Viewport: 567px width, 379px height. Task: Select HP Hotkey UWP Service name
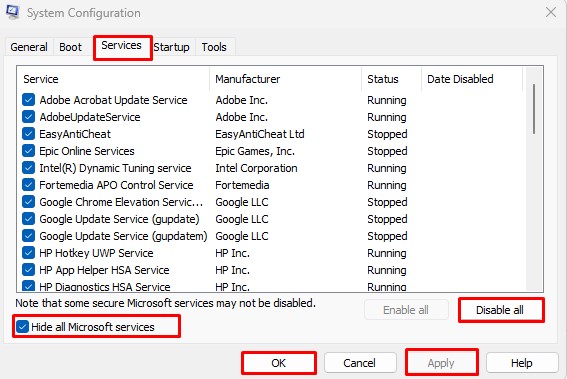pyautogui.click(x=97, y=253)
